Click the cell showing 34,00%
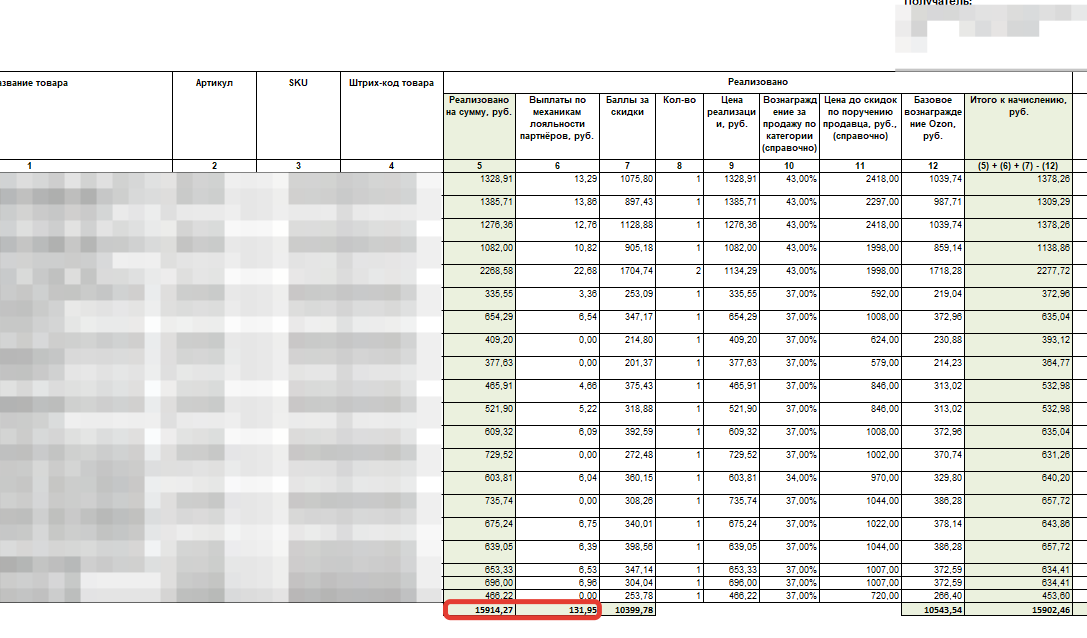 pos(790,478)
